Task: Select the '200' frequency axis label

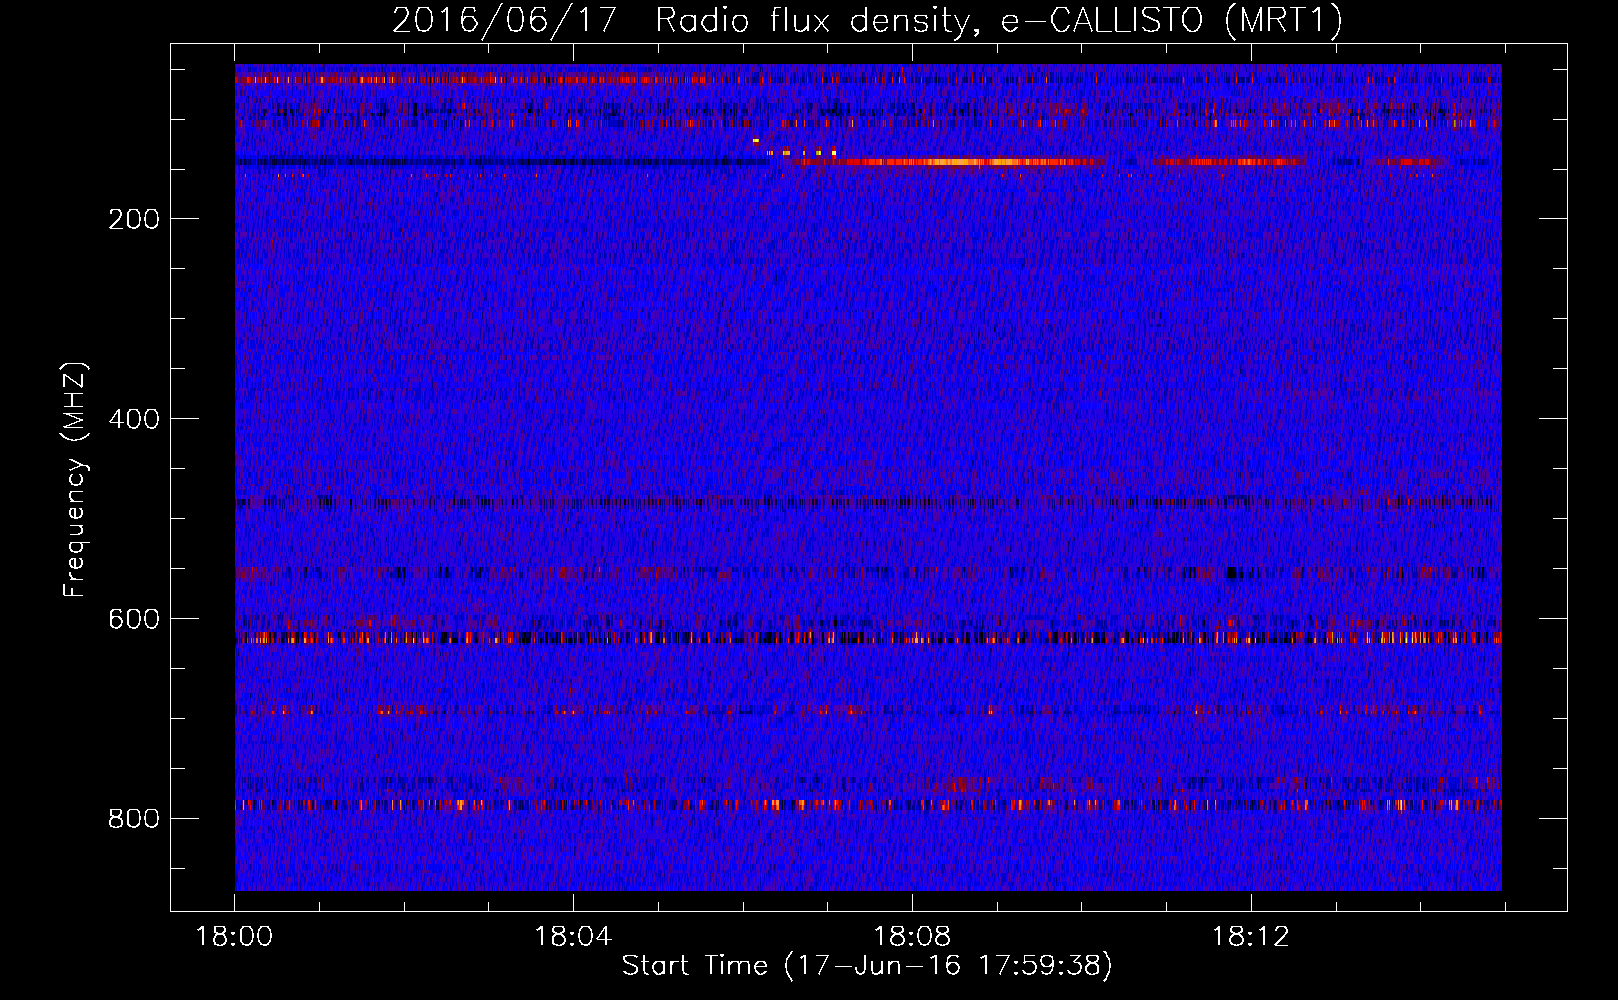Action: tap(134, 219)
